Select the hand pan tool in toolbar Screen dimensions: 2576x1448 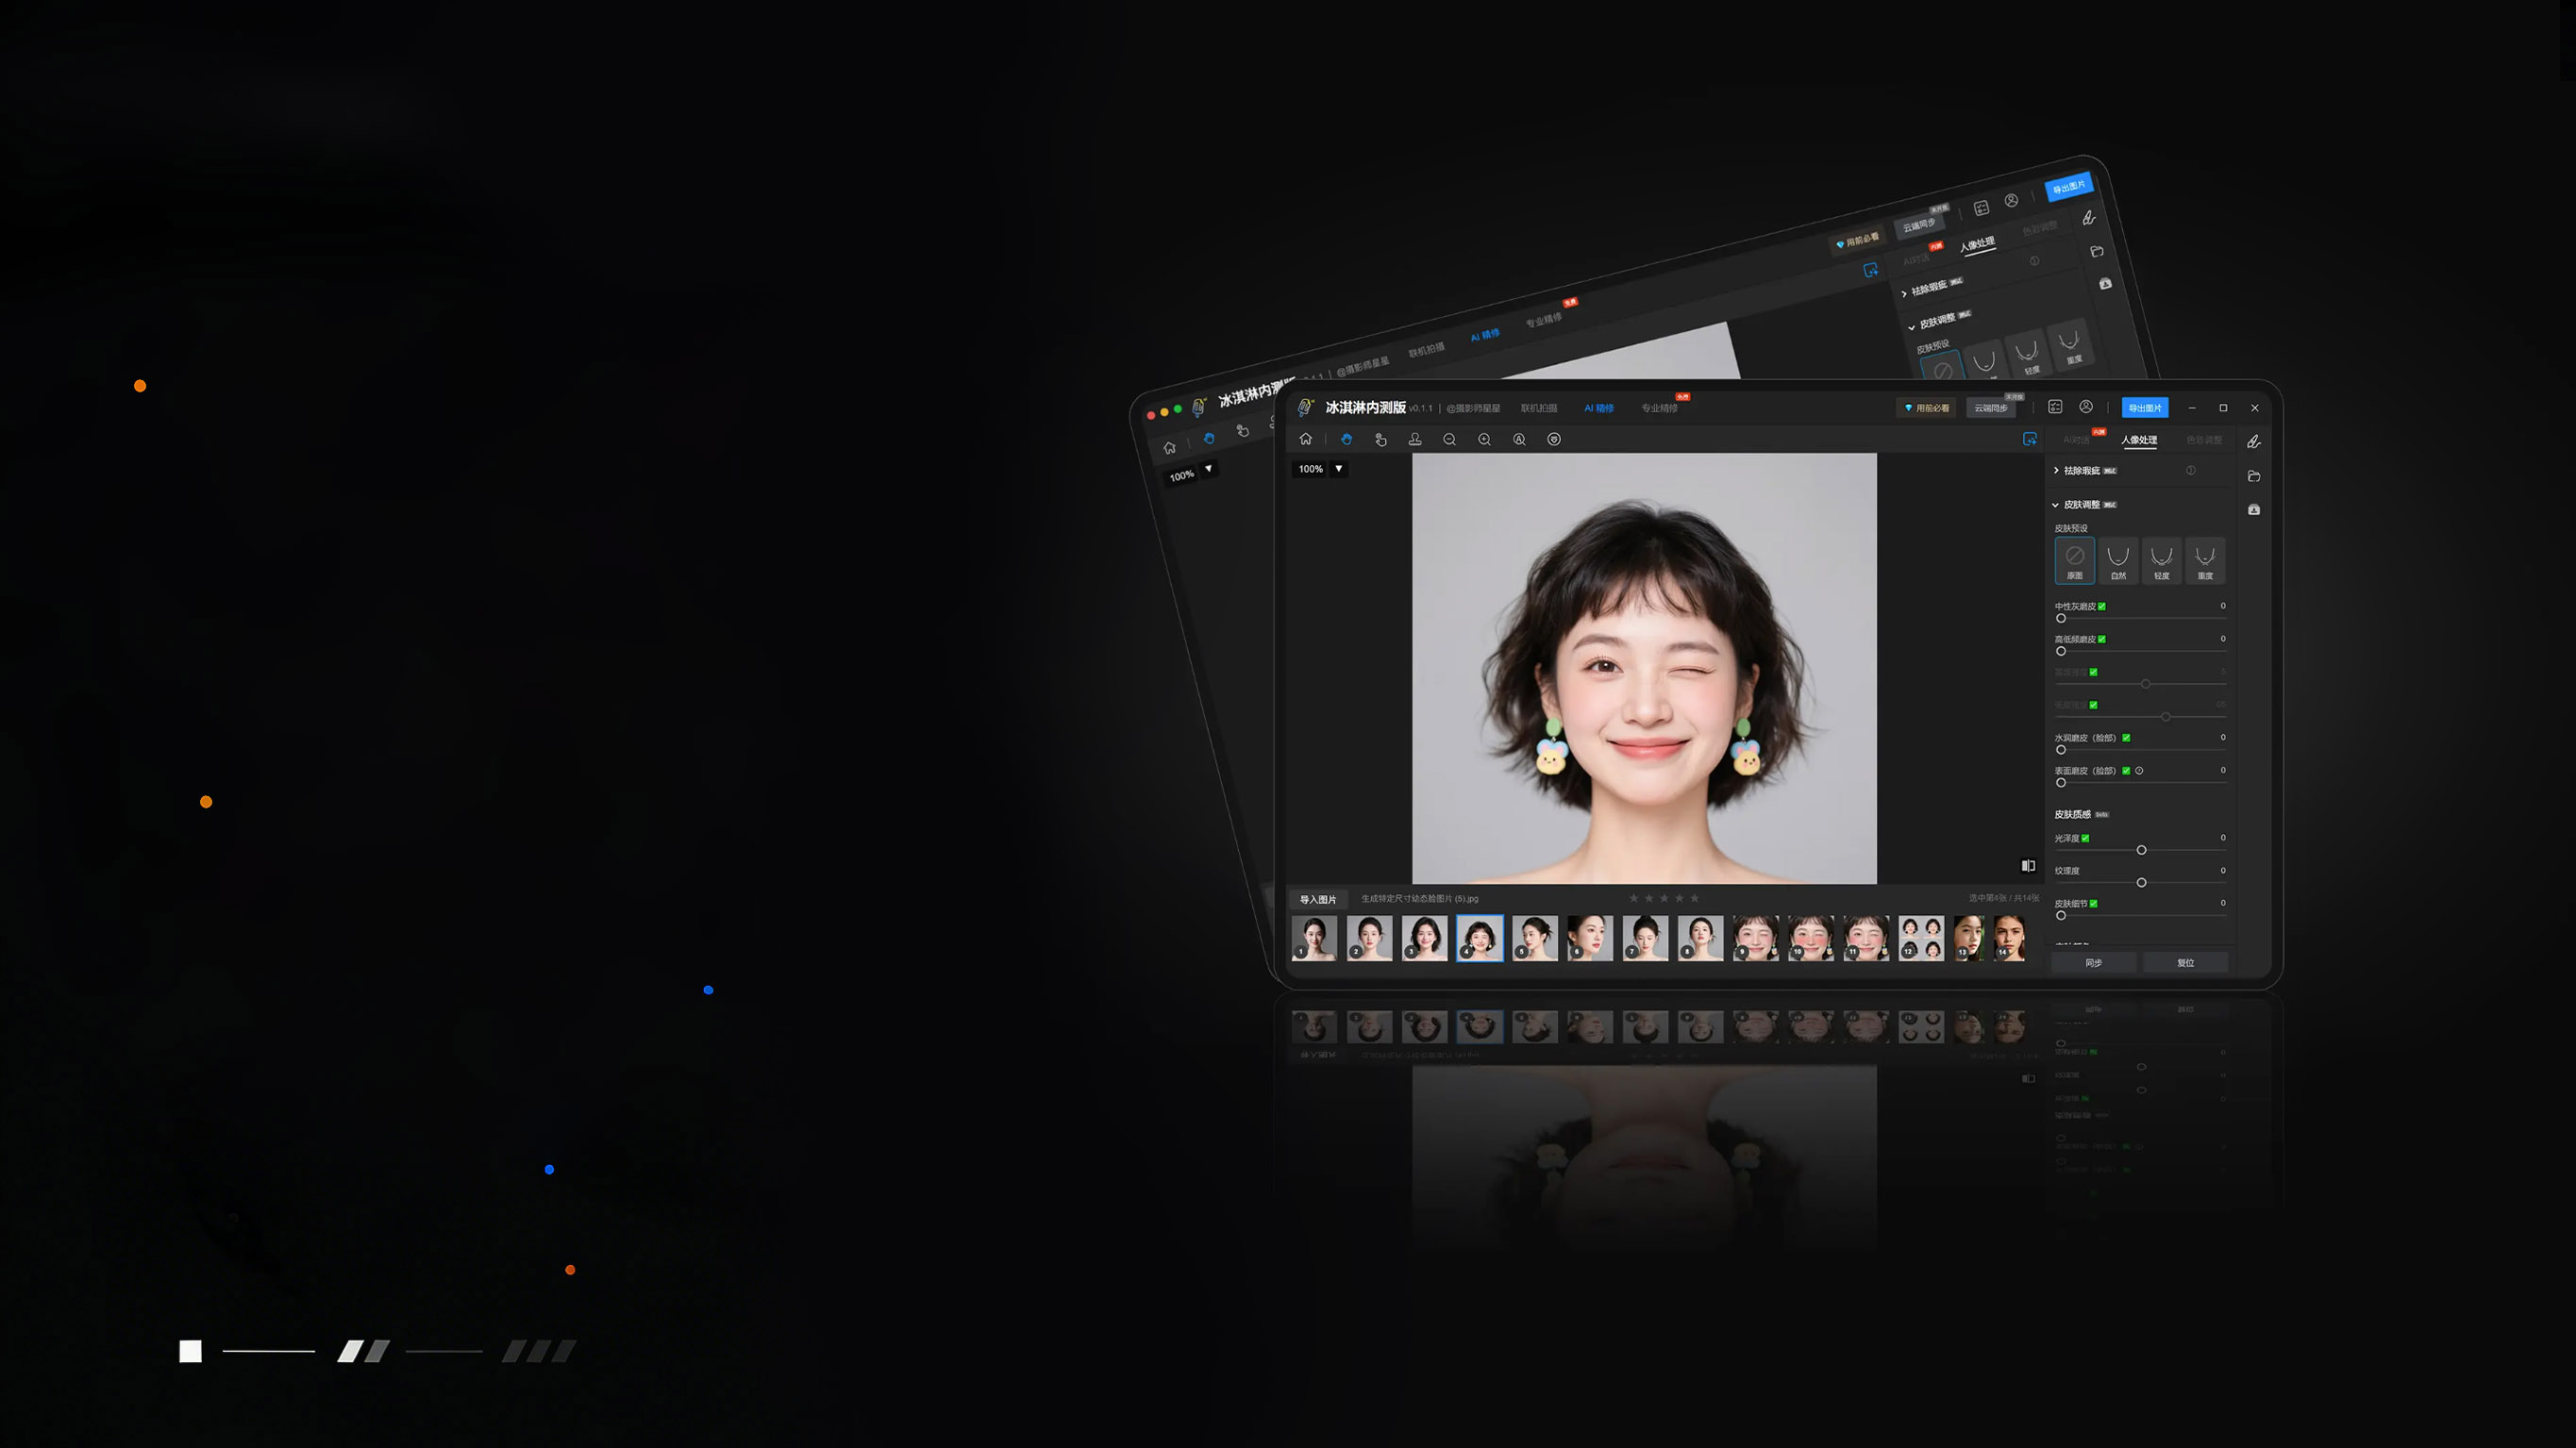click(x=1347, y=440)
